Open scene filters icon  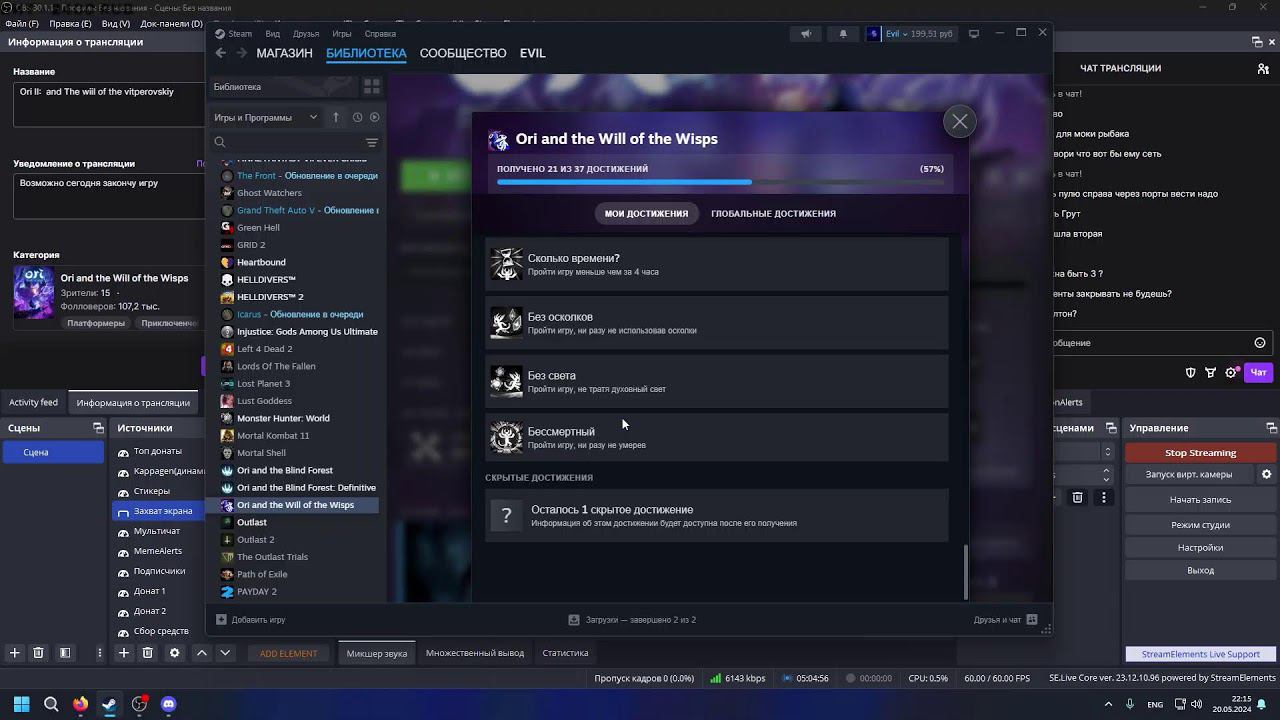click(64, 653)
